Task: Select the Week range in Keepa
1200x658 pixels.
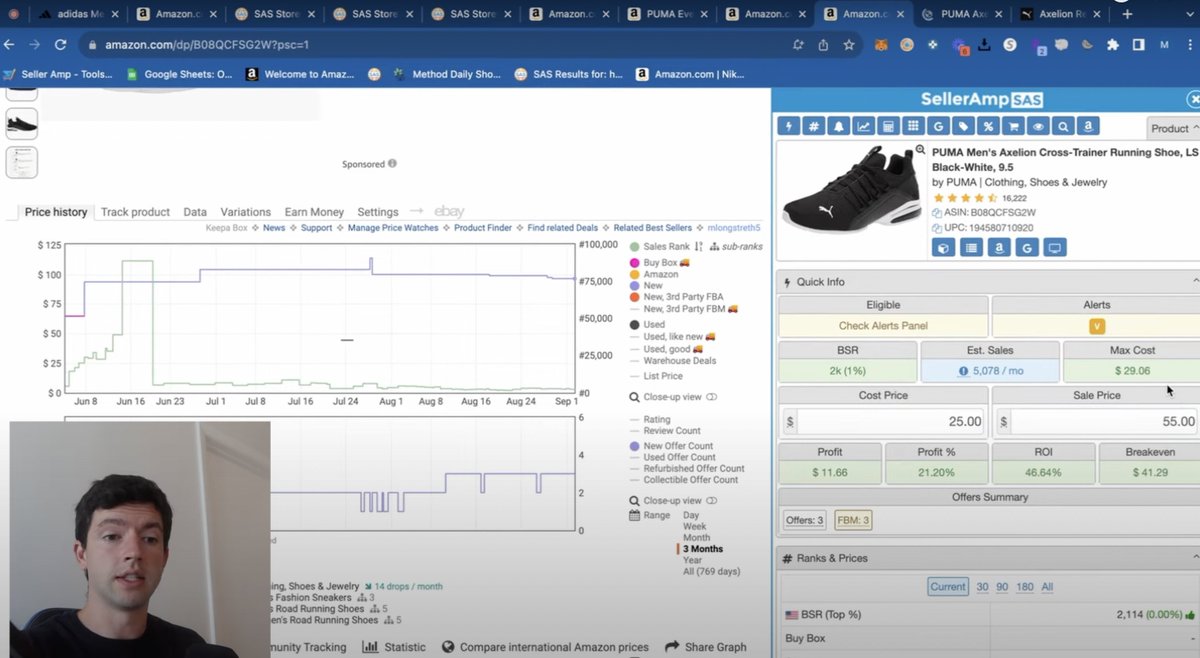Action: point(695,526)
